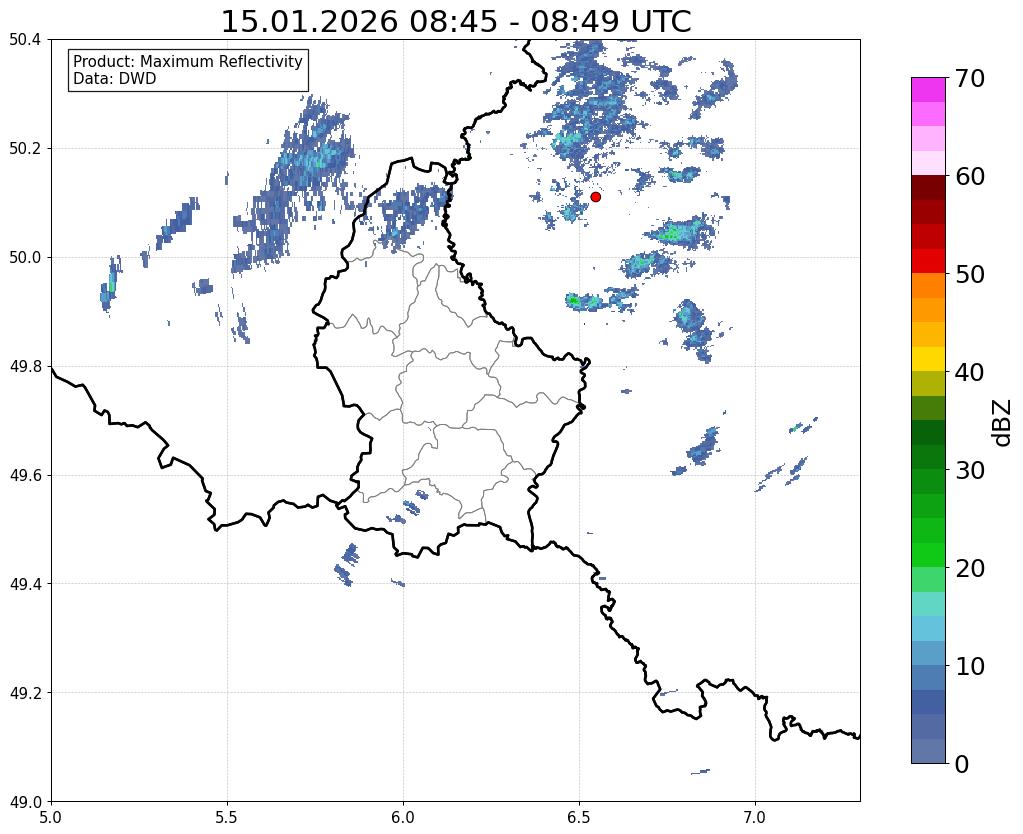Click the latitude axis label 49.6
The height and width of the screenshot is (834, 1023).
25,476
